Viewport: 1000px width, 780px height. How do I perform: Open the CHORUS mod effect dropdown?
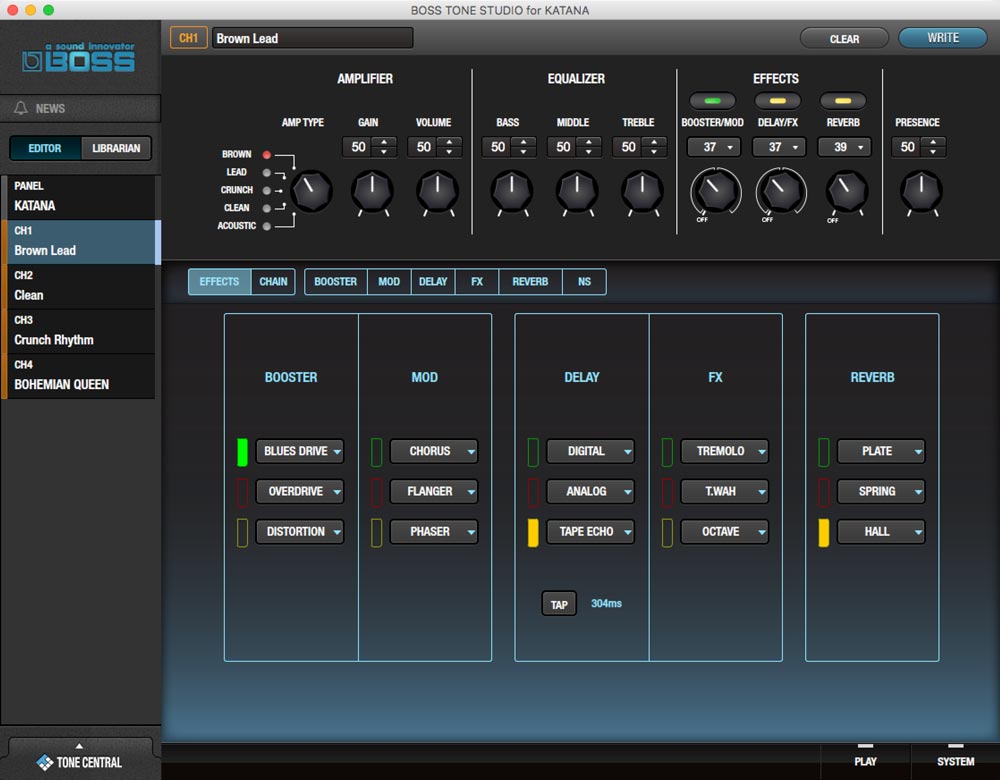coord(433,451)
